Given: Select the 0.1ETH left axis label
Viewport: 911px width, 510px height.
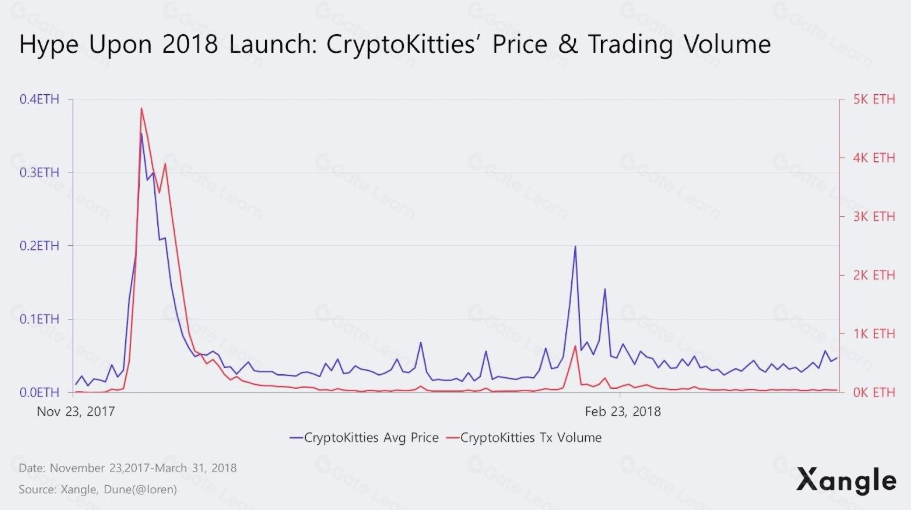Looking at the screenshot, I should click(39, 319).
